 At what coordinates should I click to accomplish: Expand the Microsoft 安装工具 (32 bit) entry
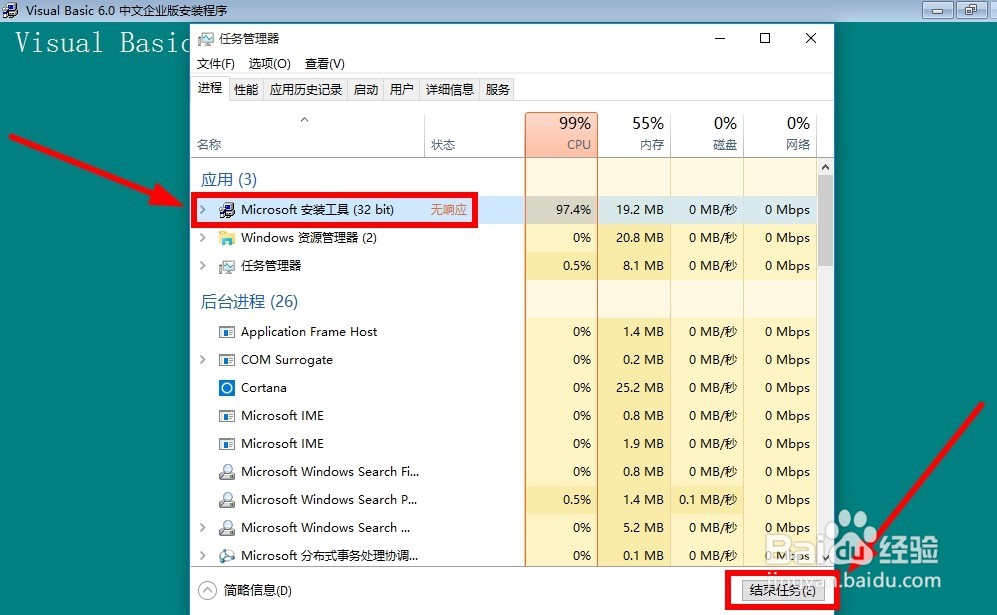coord(203,209)
